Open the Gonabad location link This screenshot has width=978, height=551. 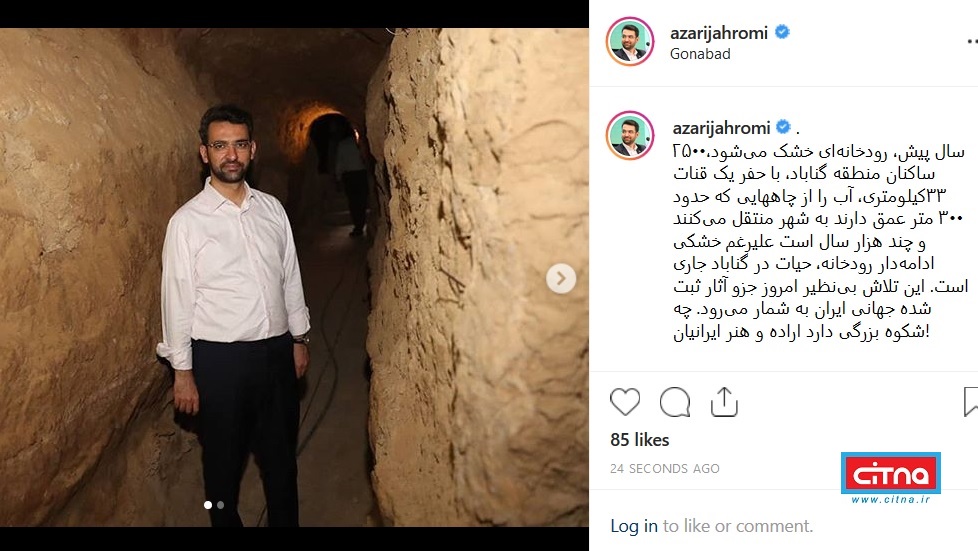tap(700, 54)
